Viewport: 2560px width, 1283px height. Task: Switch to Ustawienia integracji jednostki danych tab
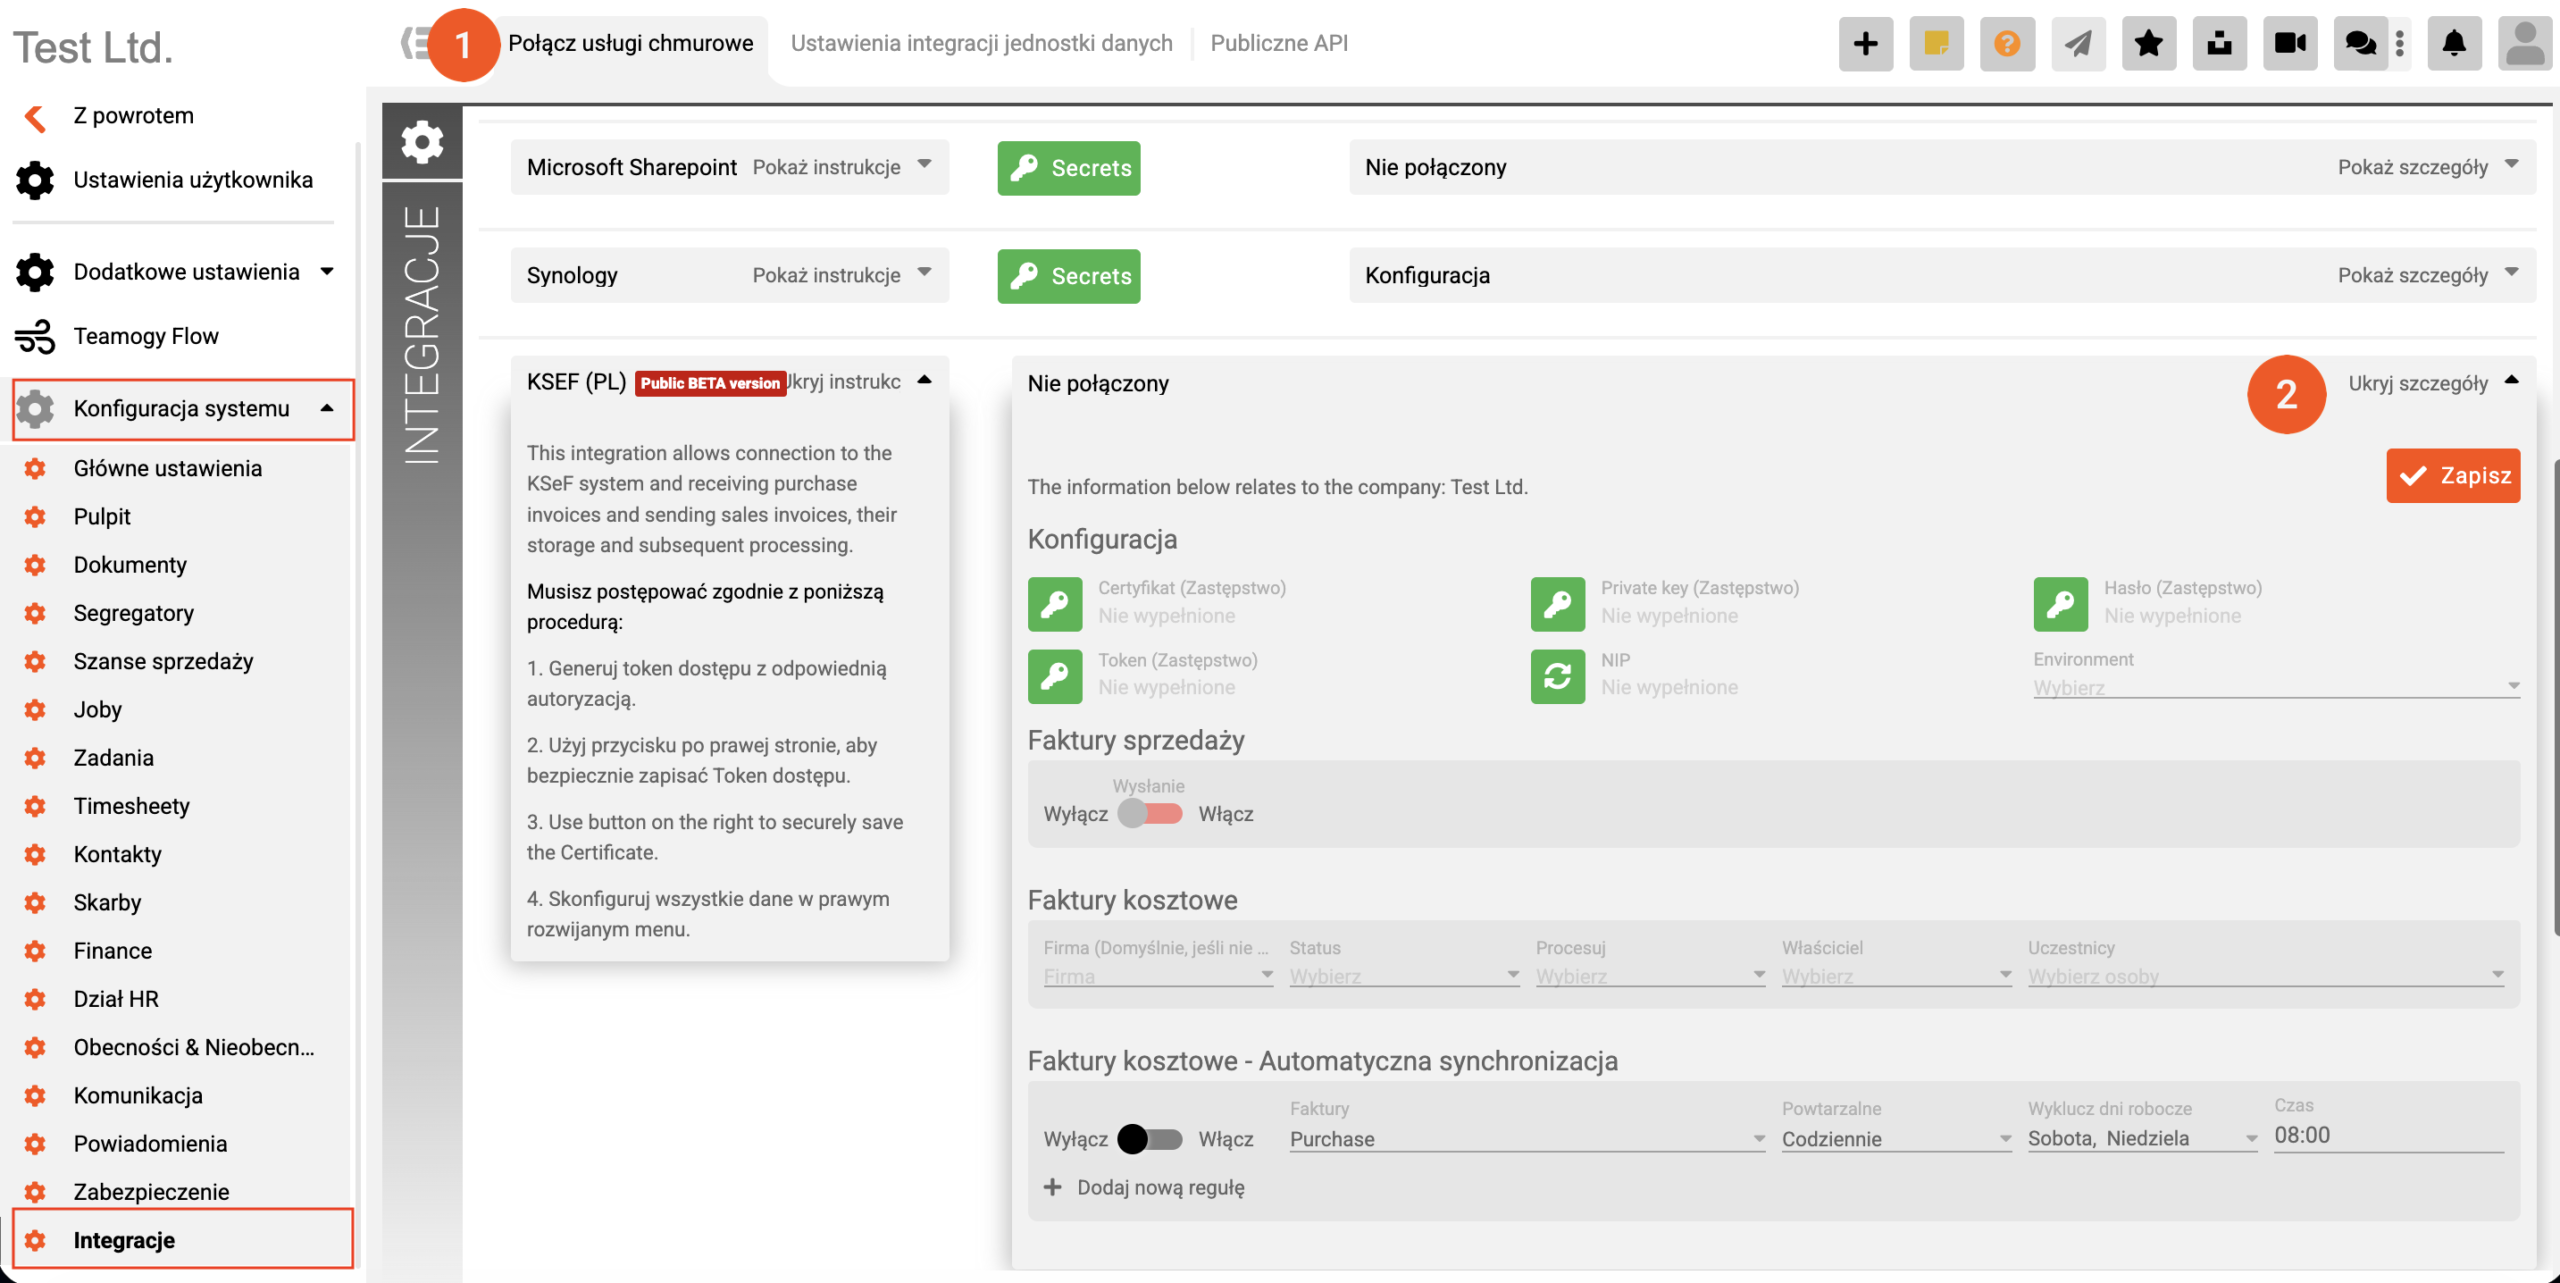(981, 43)
